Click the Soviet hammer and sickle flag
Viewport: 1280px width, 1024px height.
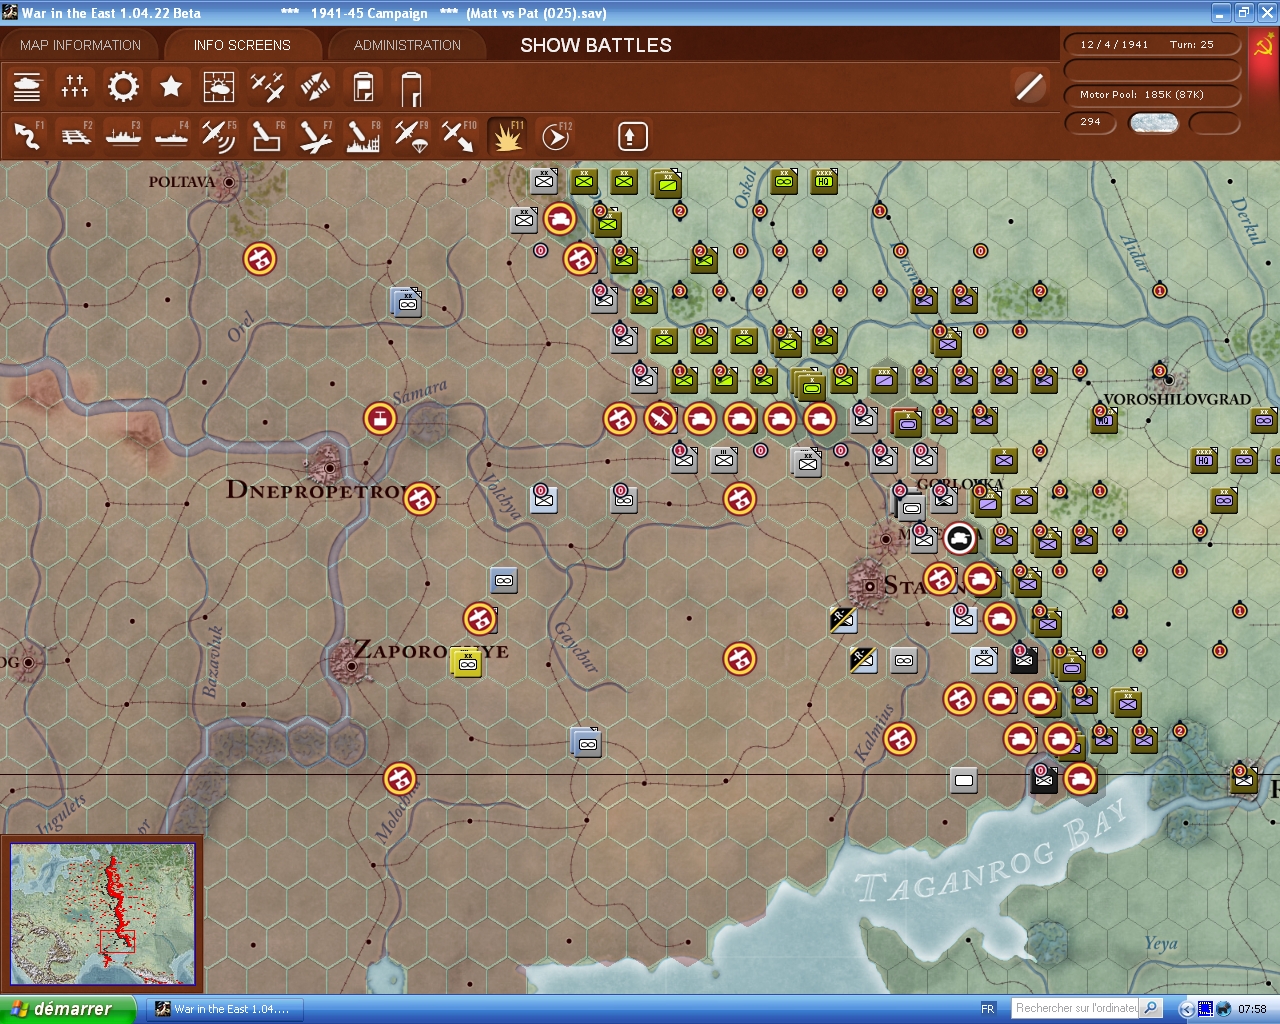coord(1263,46)
